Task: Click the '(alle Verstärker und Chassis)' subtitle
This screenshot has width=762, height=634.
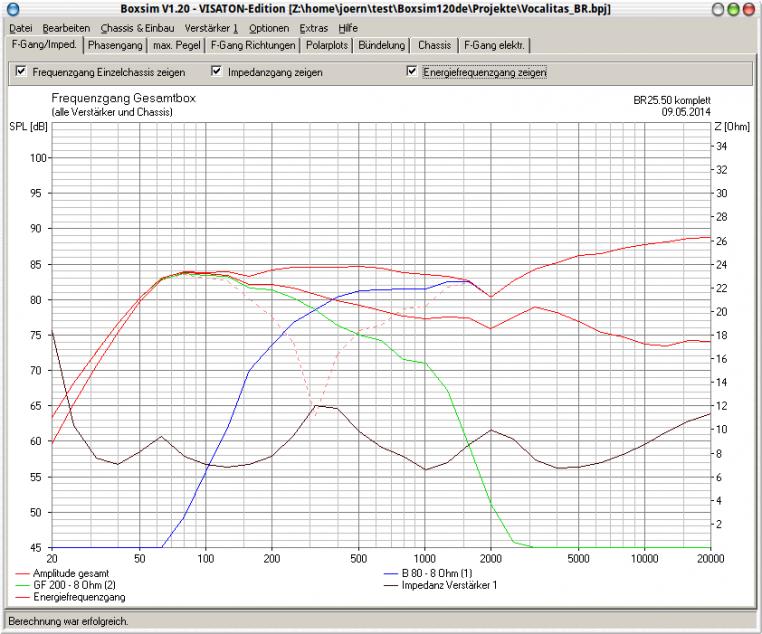Action: click(x=112, y=112)
